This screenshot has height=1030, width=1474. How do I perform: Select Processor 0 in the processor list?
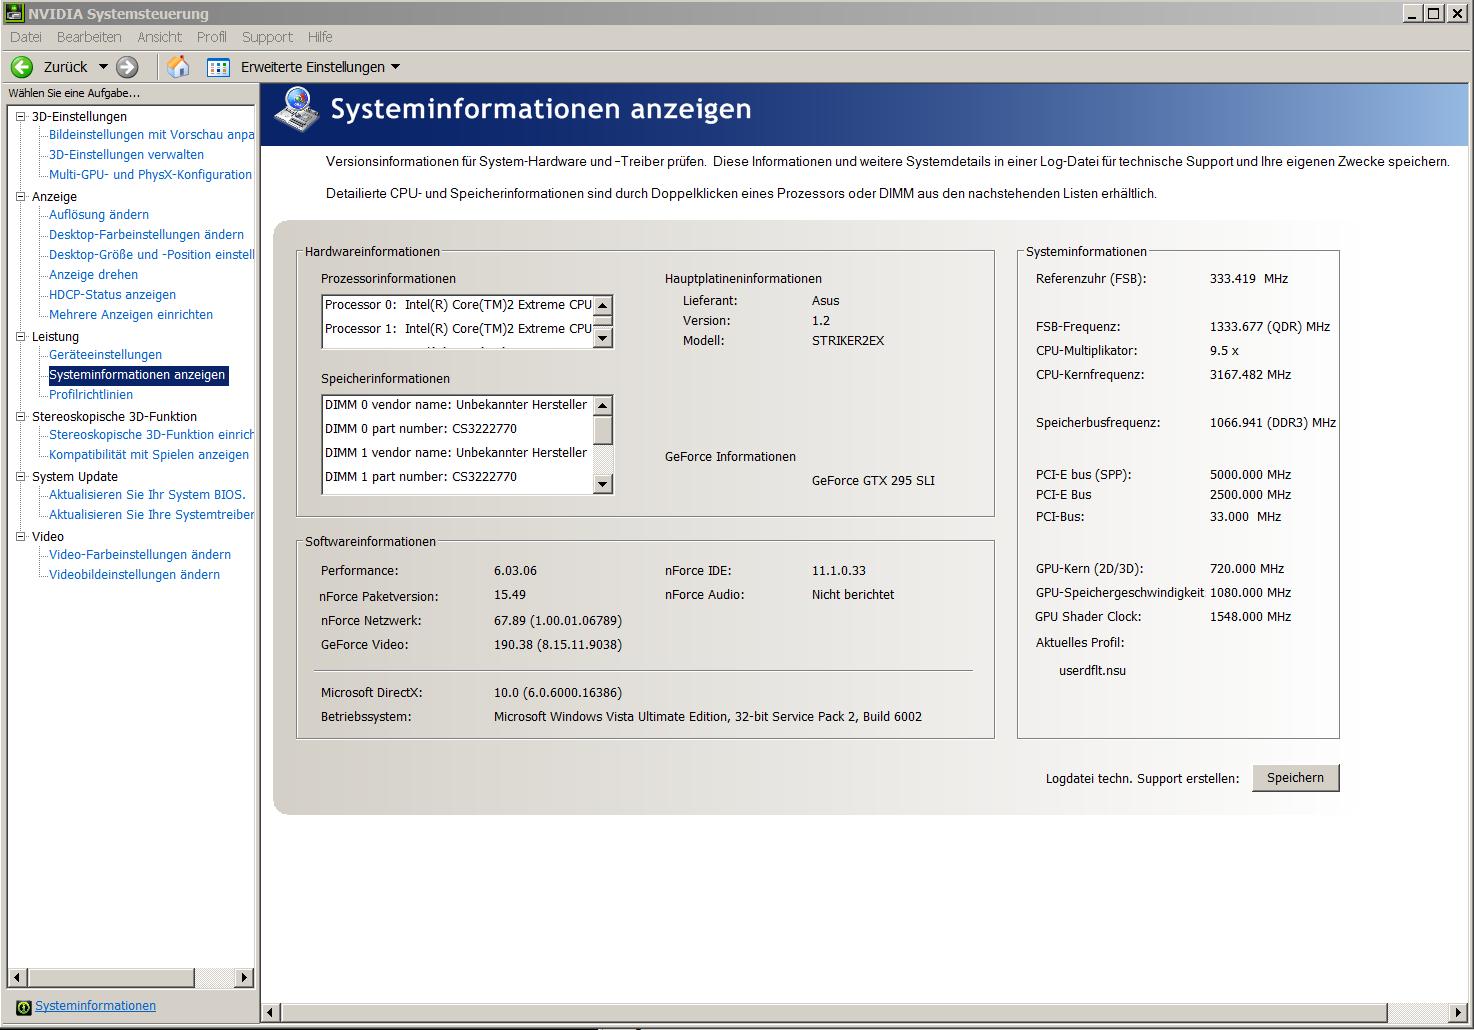pyautogui.click(x=458, y=305)
